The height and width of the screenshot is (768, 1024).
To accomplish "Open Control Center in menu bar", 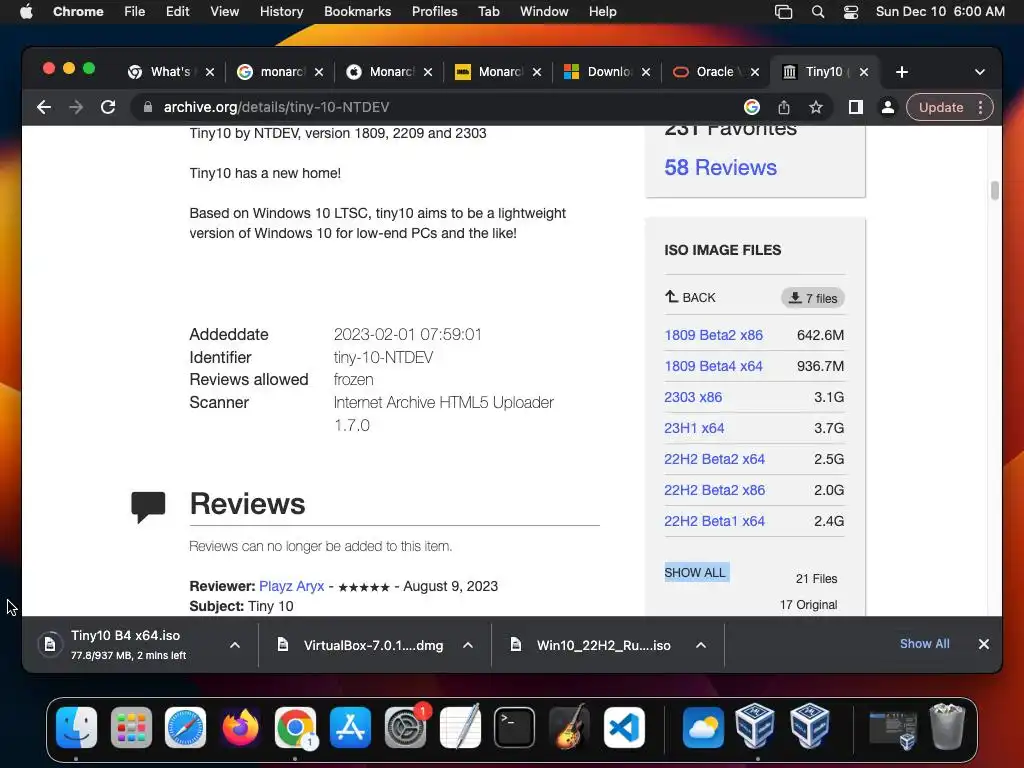I will (851, 12).
